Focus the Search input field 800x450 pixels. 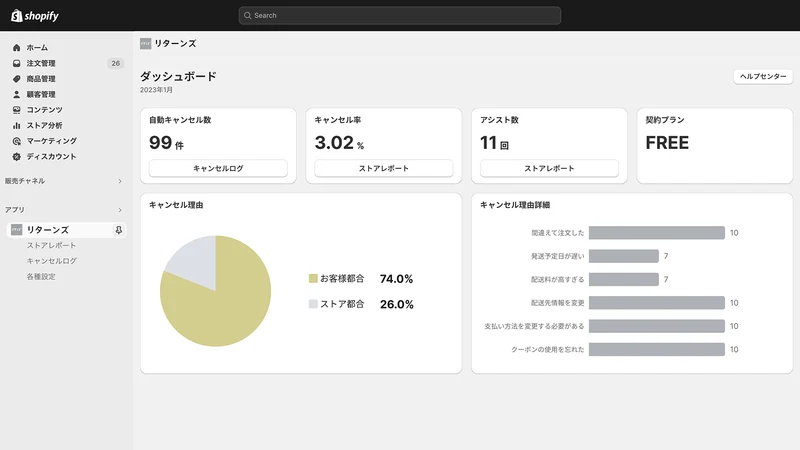399,15
